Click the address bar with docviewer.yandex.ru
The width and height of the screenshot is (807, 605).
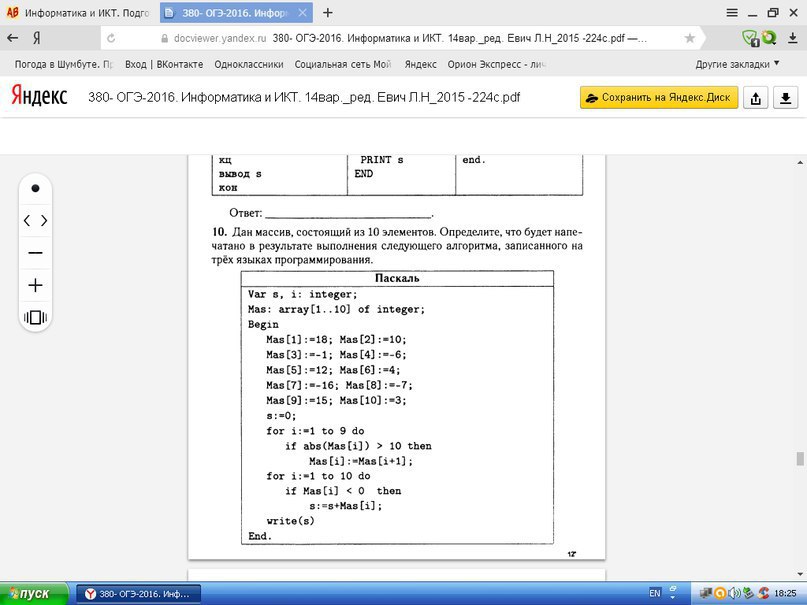(400, 38)
